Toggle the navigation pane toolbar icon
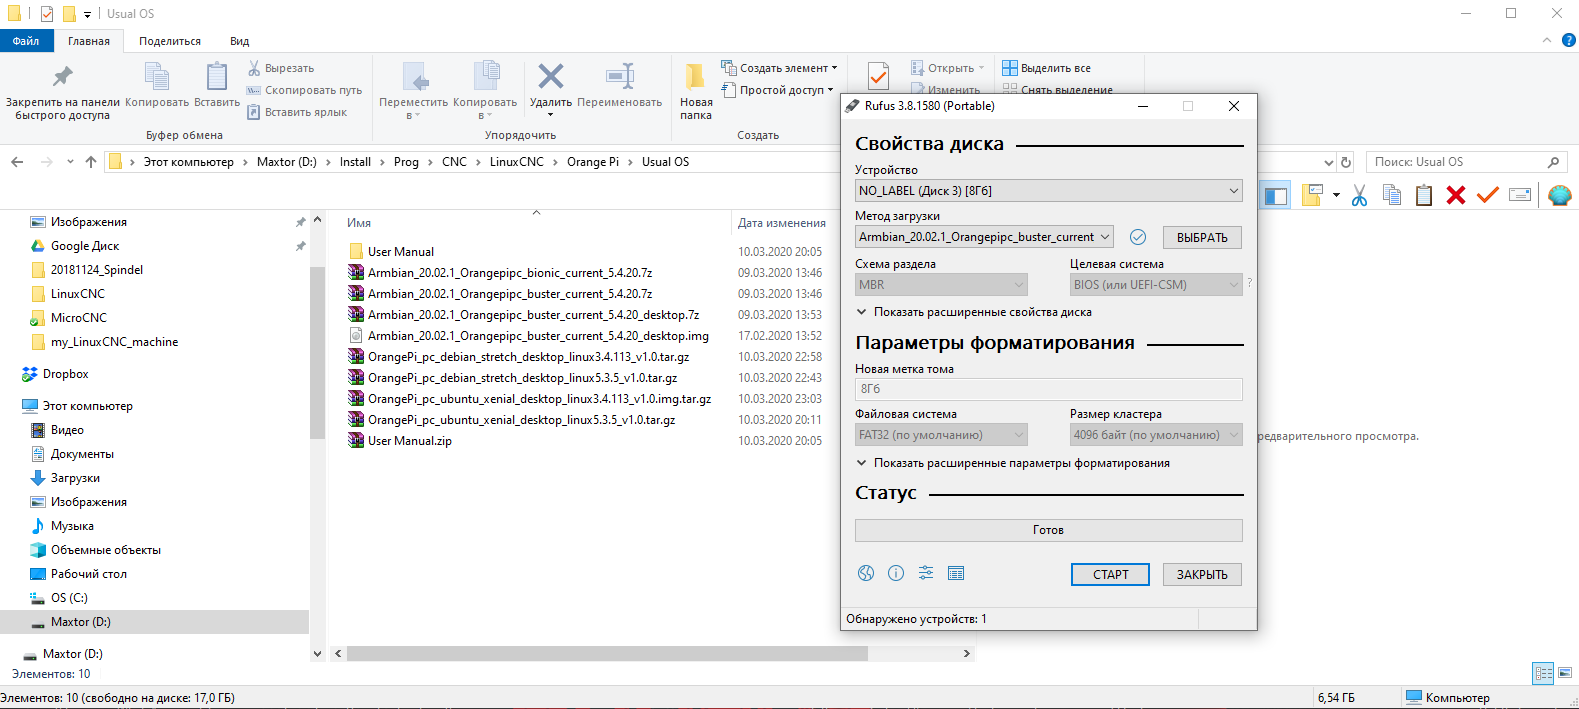The height and width of the screenshot is (709, 1579). (1276, 195)
